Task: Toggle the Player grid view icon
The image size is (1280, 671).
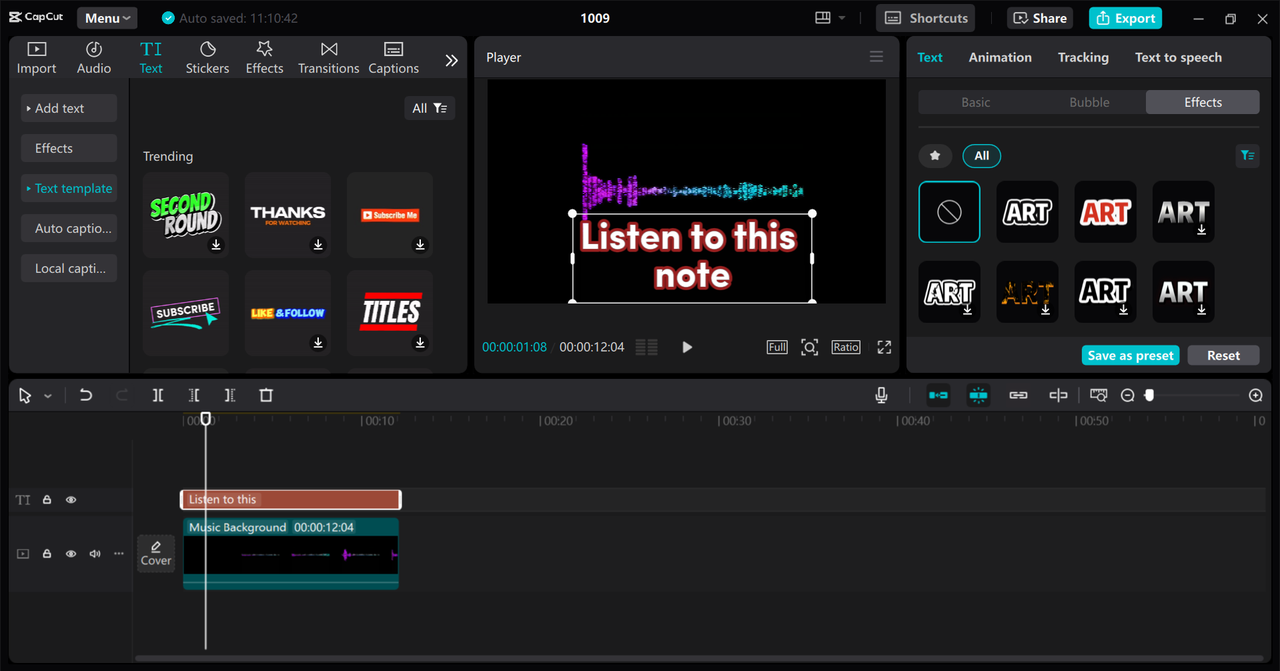Action: [647, 347]
